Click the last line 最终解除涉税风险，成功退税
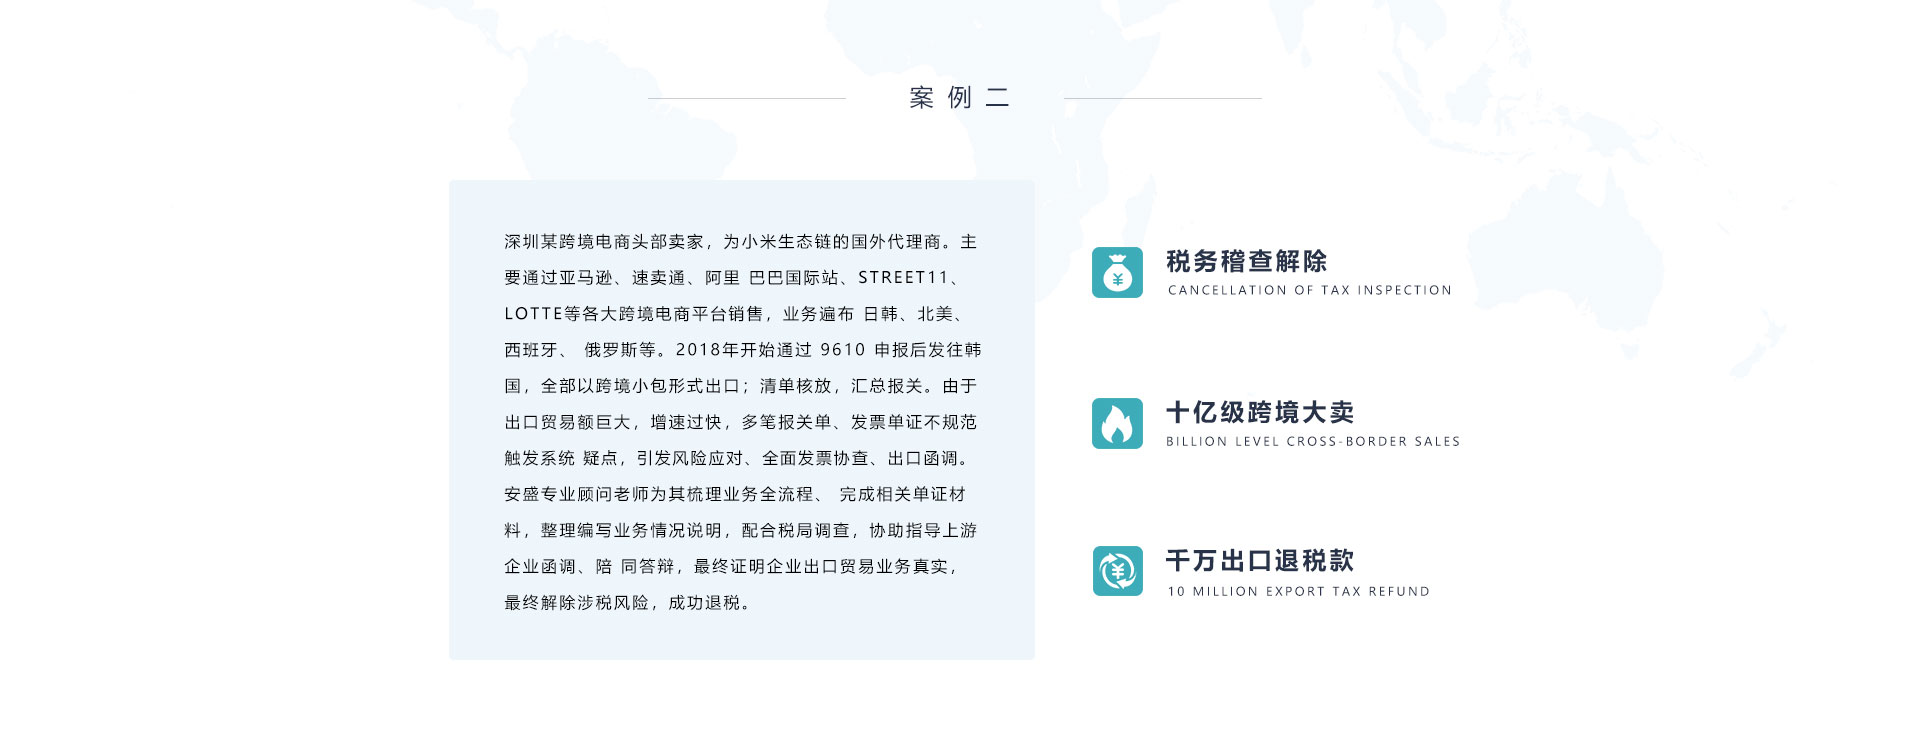Screen dimensions: 1920x732 [627, 603]
